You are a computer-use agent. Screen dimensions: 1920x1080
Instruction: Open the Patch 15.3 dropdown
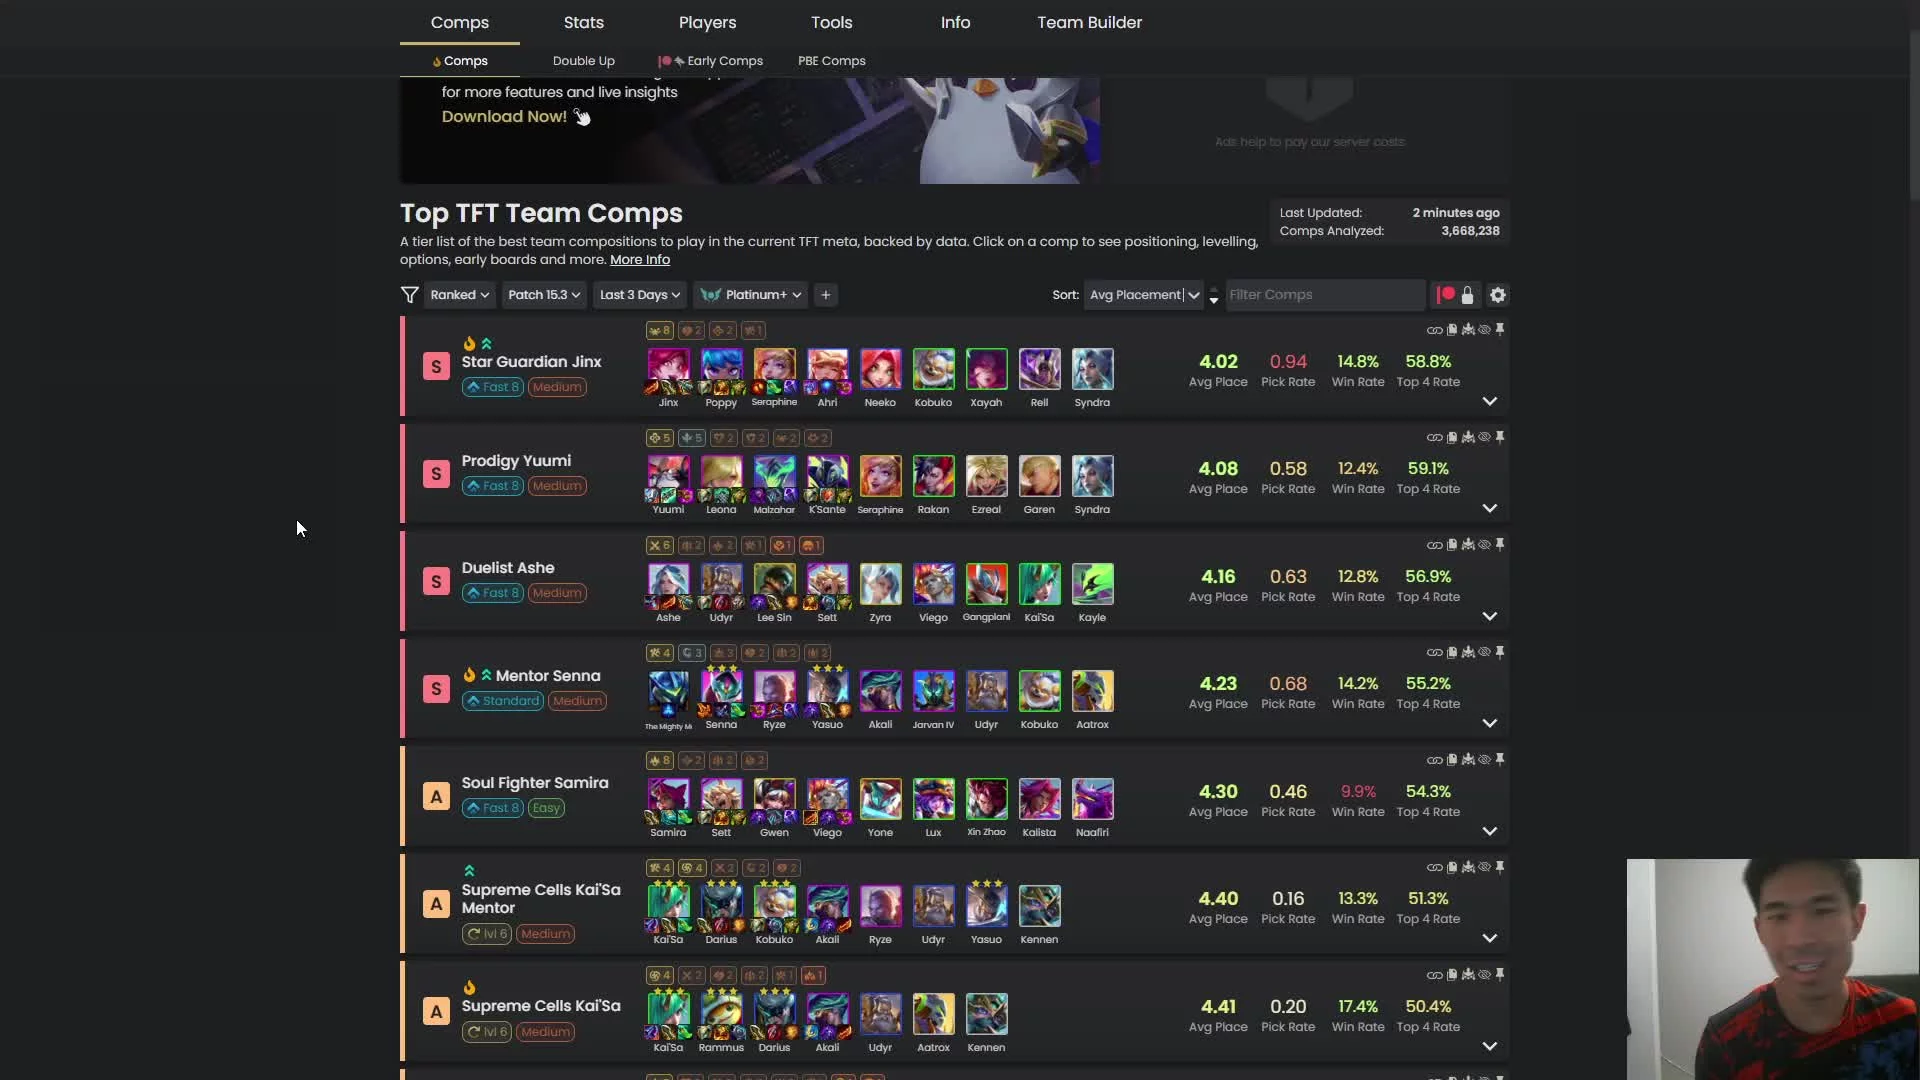(x=543, y=295)
